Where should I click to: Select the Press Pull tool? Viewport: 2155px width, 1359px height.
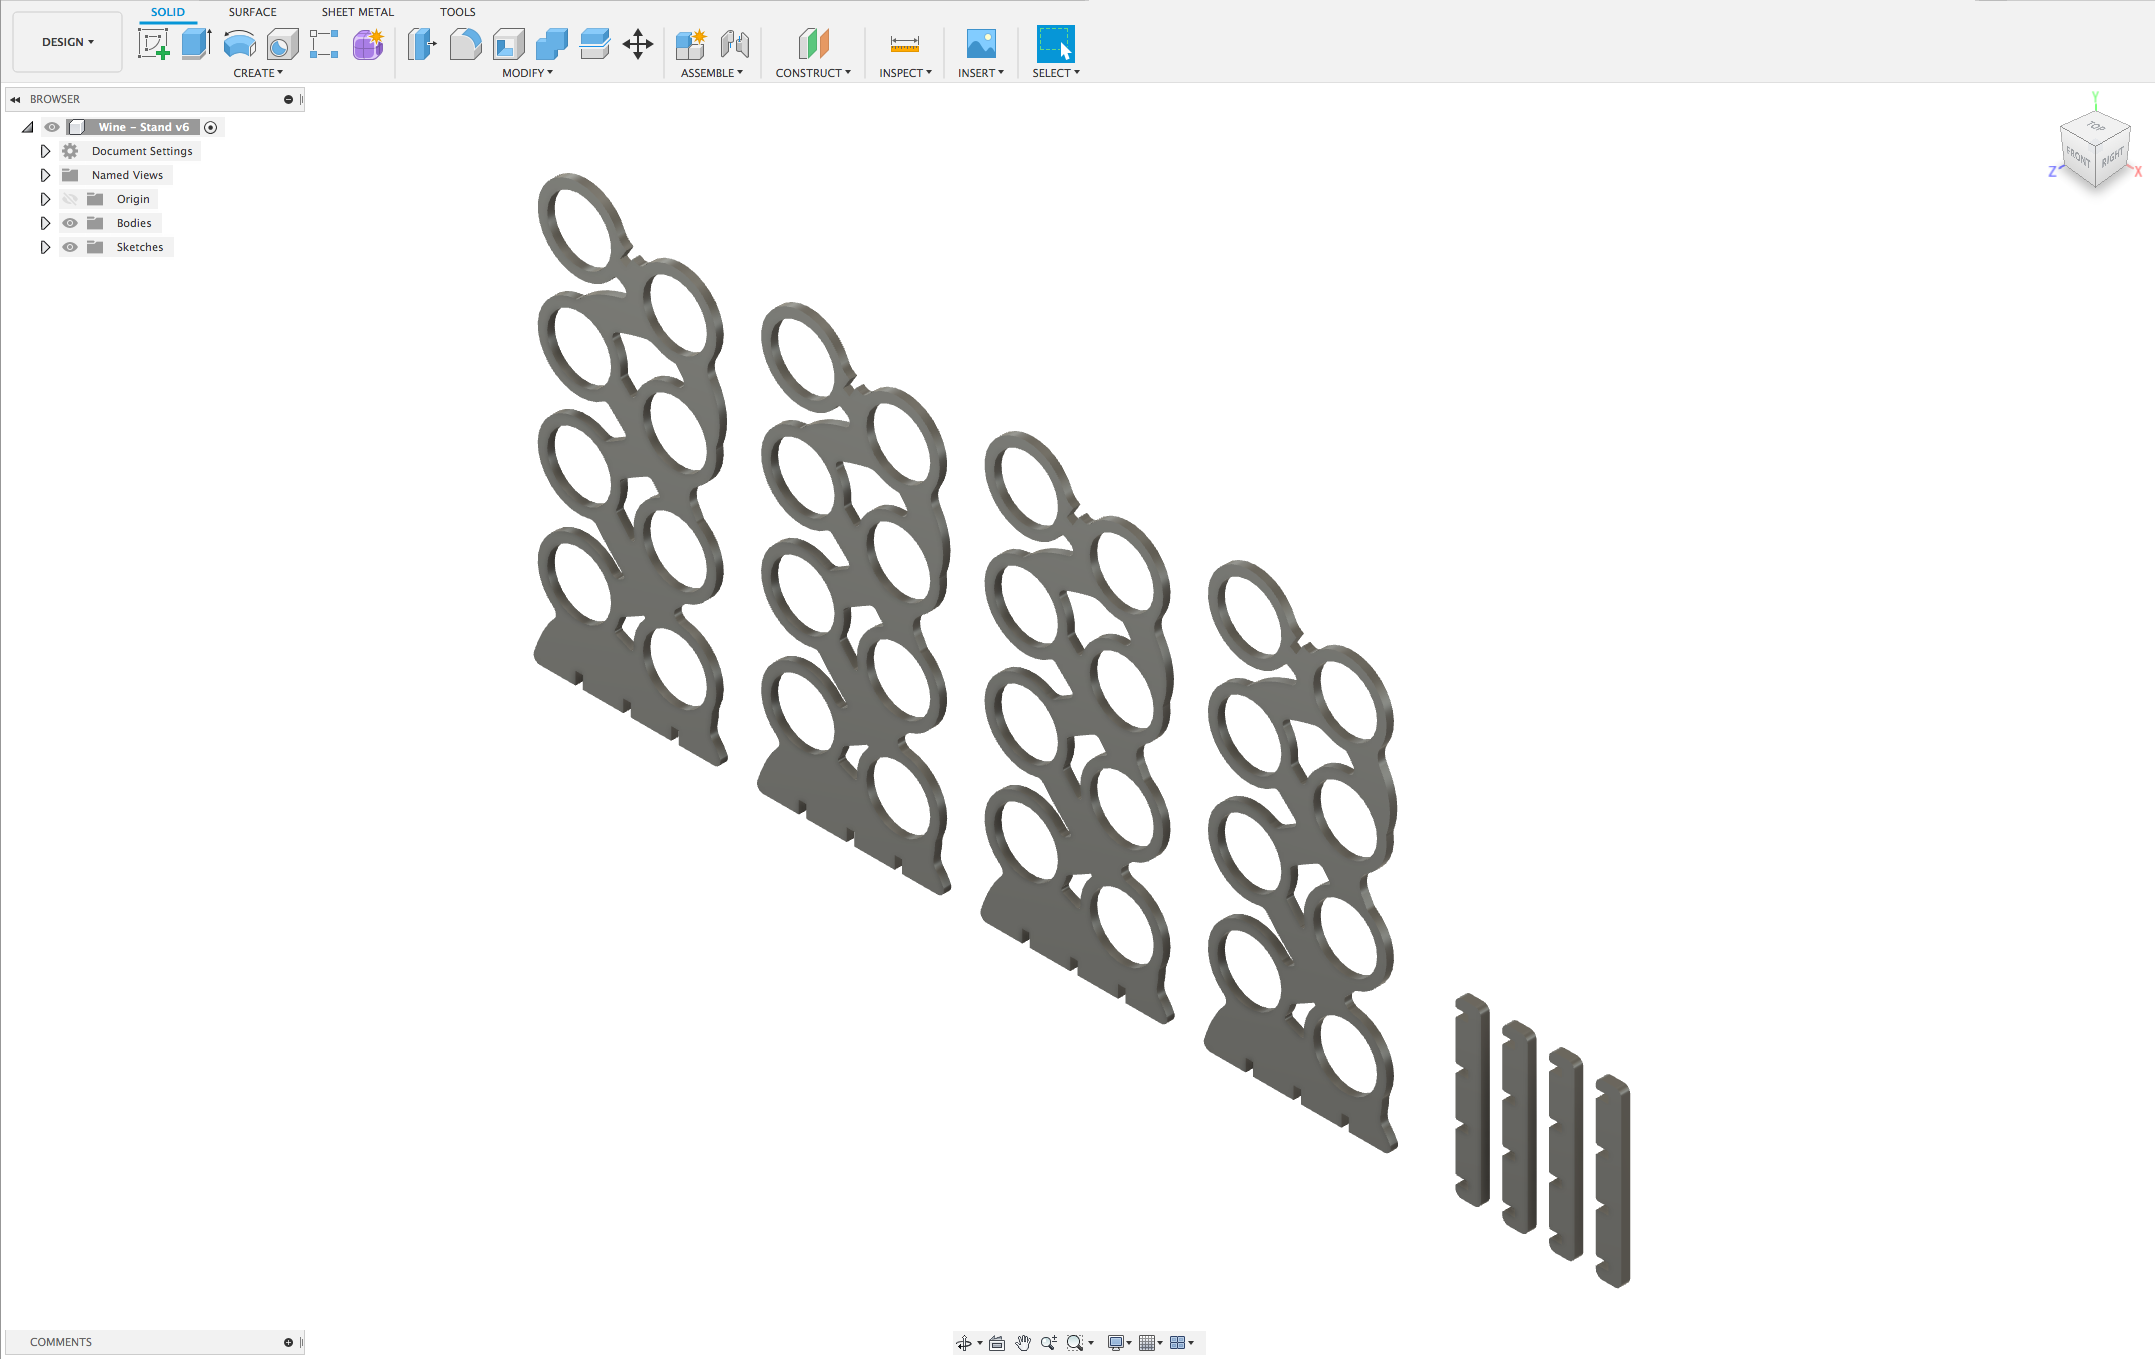(422, 44)
